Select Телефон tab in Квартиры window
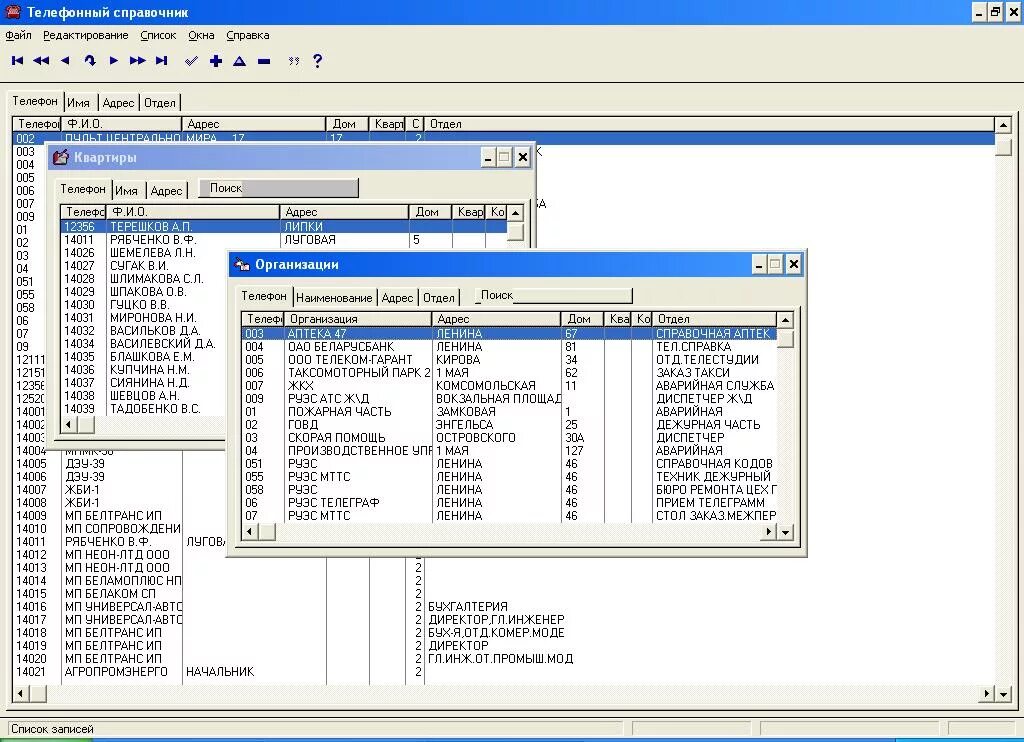This screenshot has width=1024, height=742. point(83,189)
